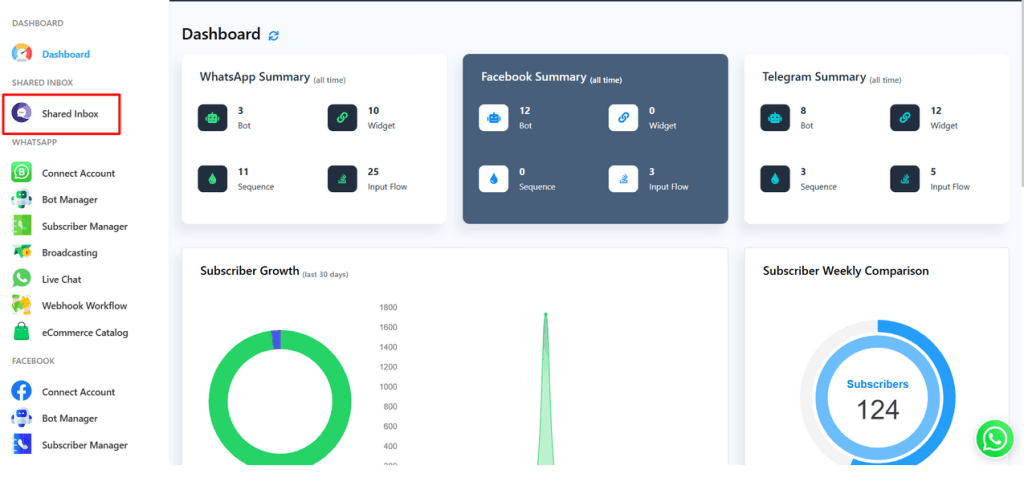Image resolution: width=1024 pixels, height=478 pixels.
Task: Click the Subscribers 124 weekly comparison gauge
Action: [x=877, y=400]
